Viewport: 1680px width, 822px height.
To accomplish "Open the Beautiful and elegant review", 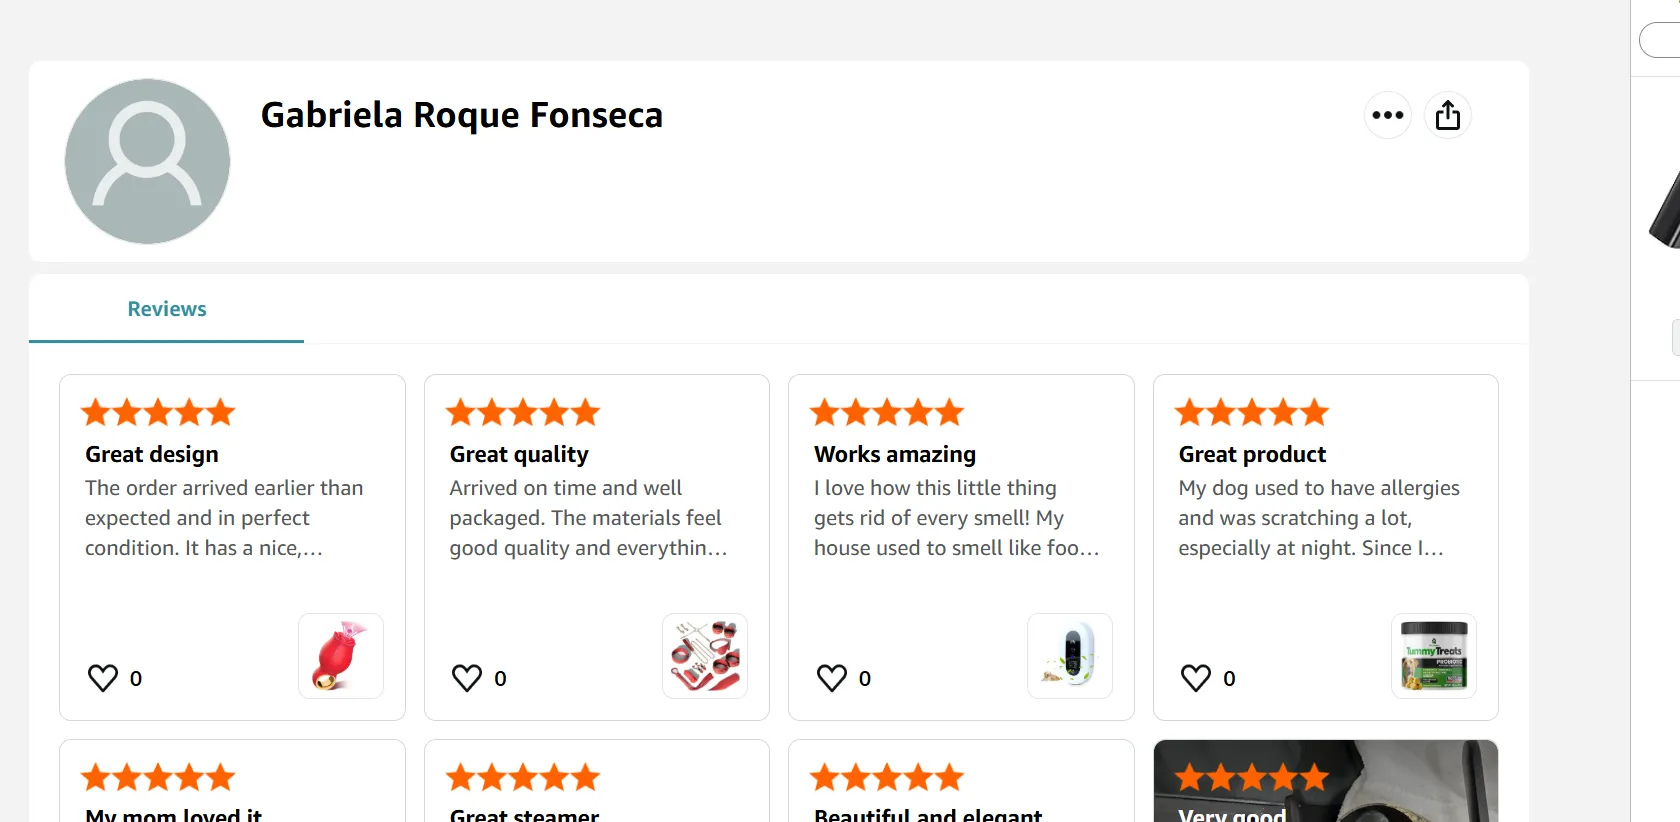I will click(928, 814).
